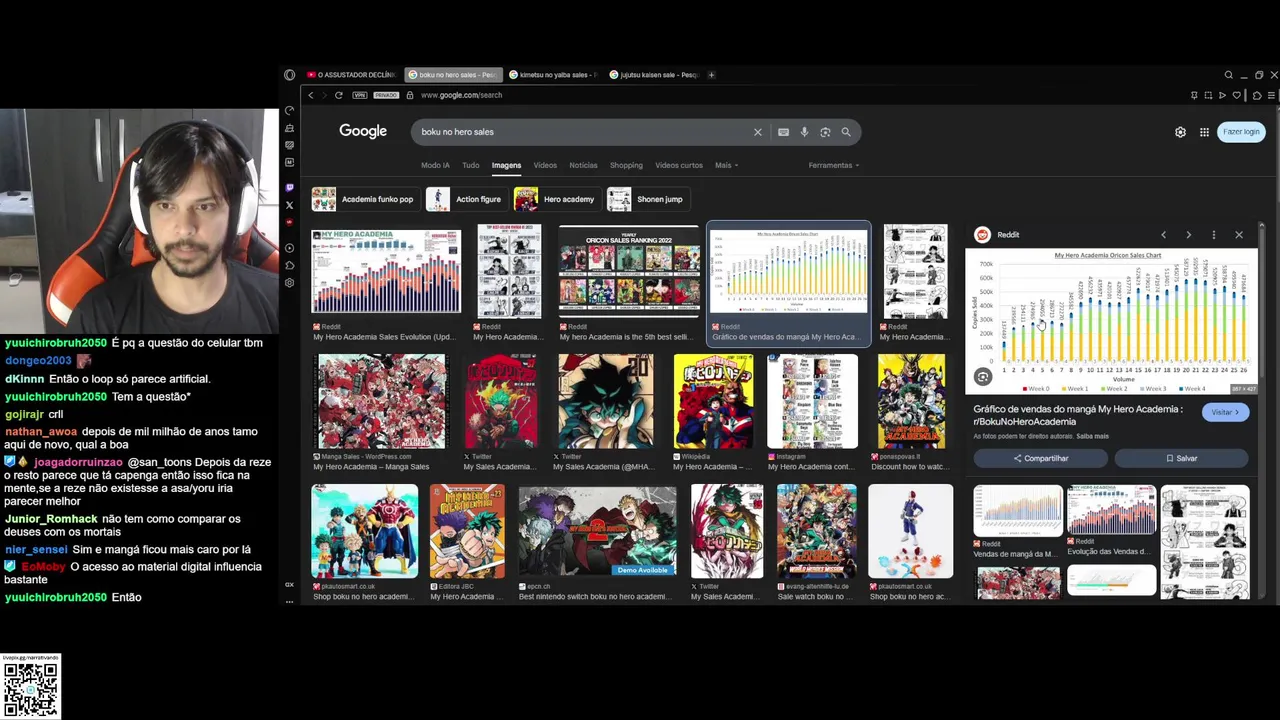Open 'Gráfico de vendas do mangá My Hero Academia' title link
The height and width of the screenshot is (720, 1280).
tap(1078, 415)
